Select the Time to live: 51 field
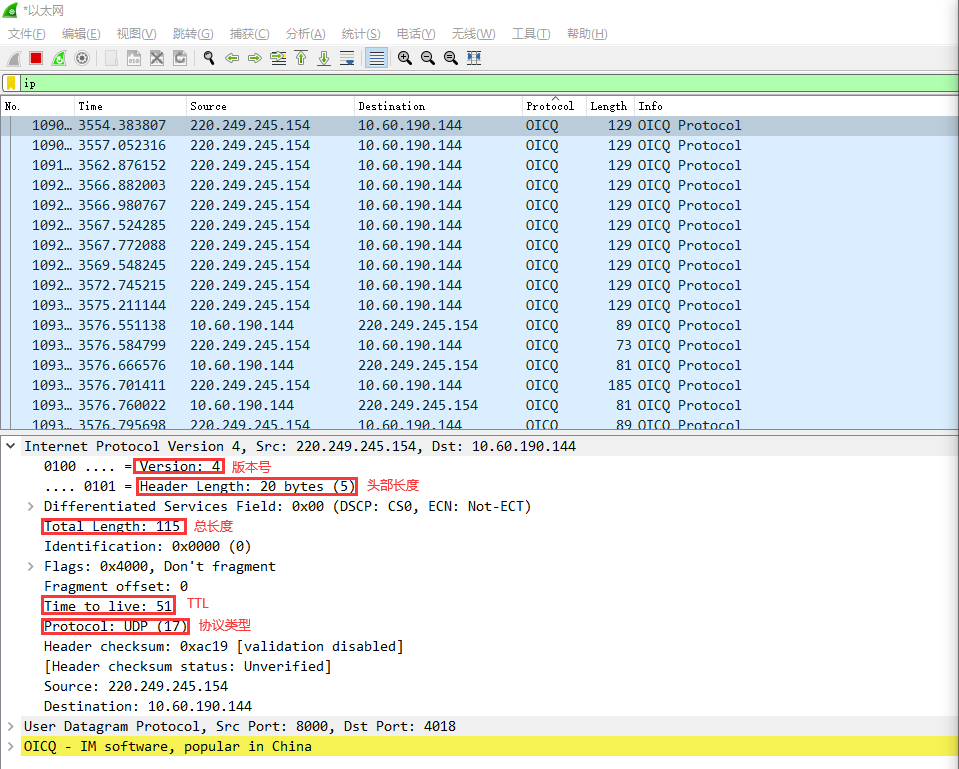Screen dimensions: 959x769 point(108,606)
